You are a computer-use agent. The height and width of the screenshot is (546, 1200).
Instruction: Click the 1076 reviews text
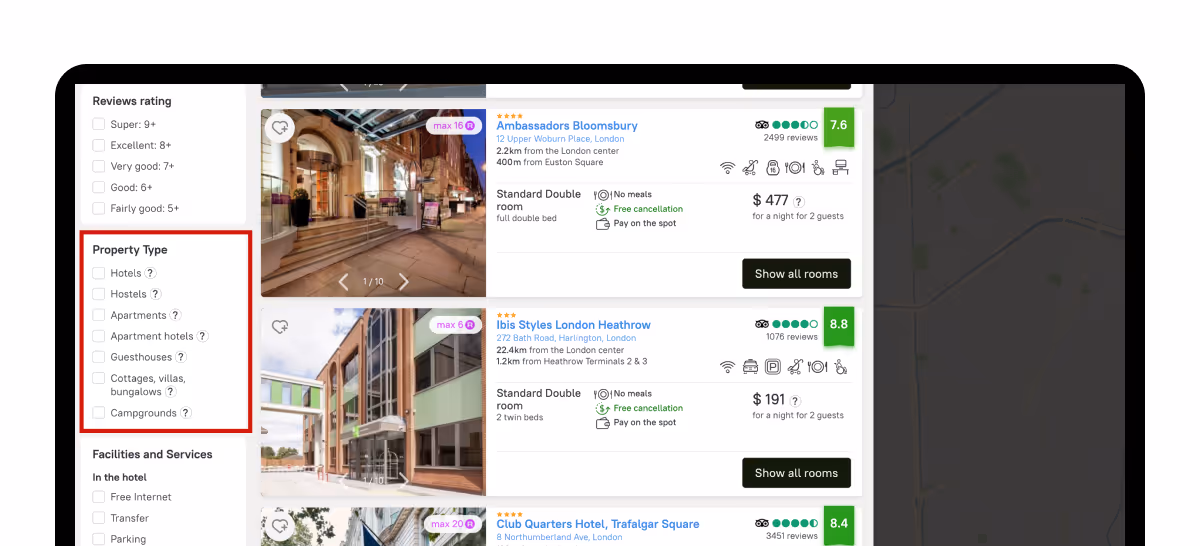(791, 337)
